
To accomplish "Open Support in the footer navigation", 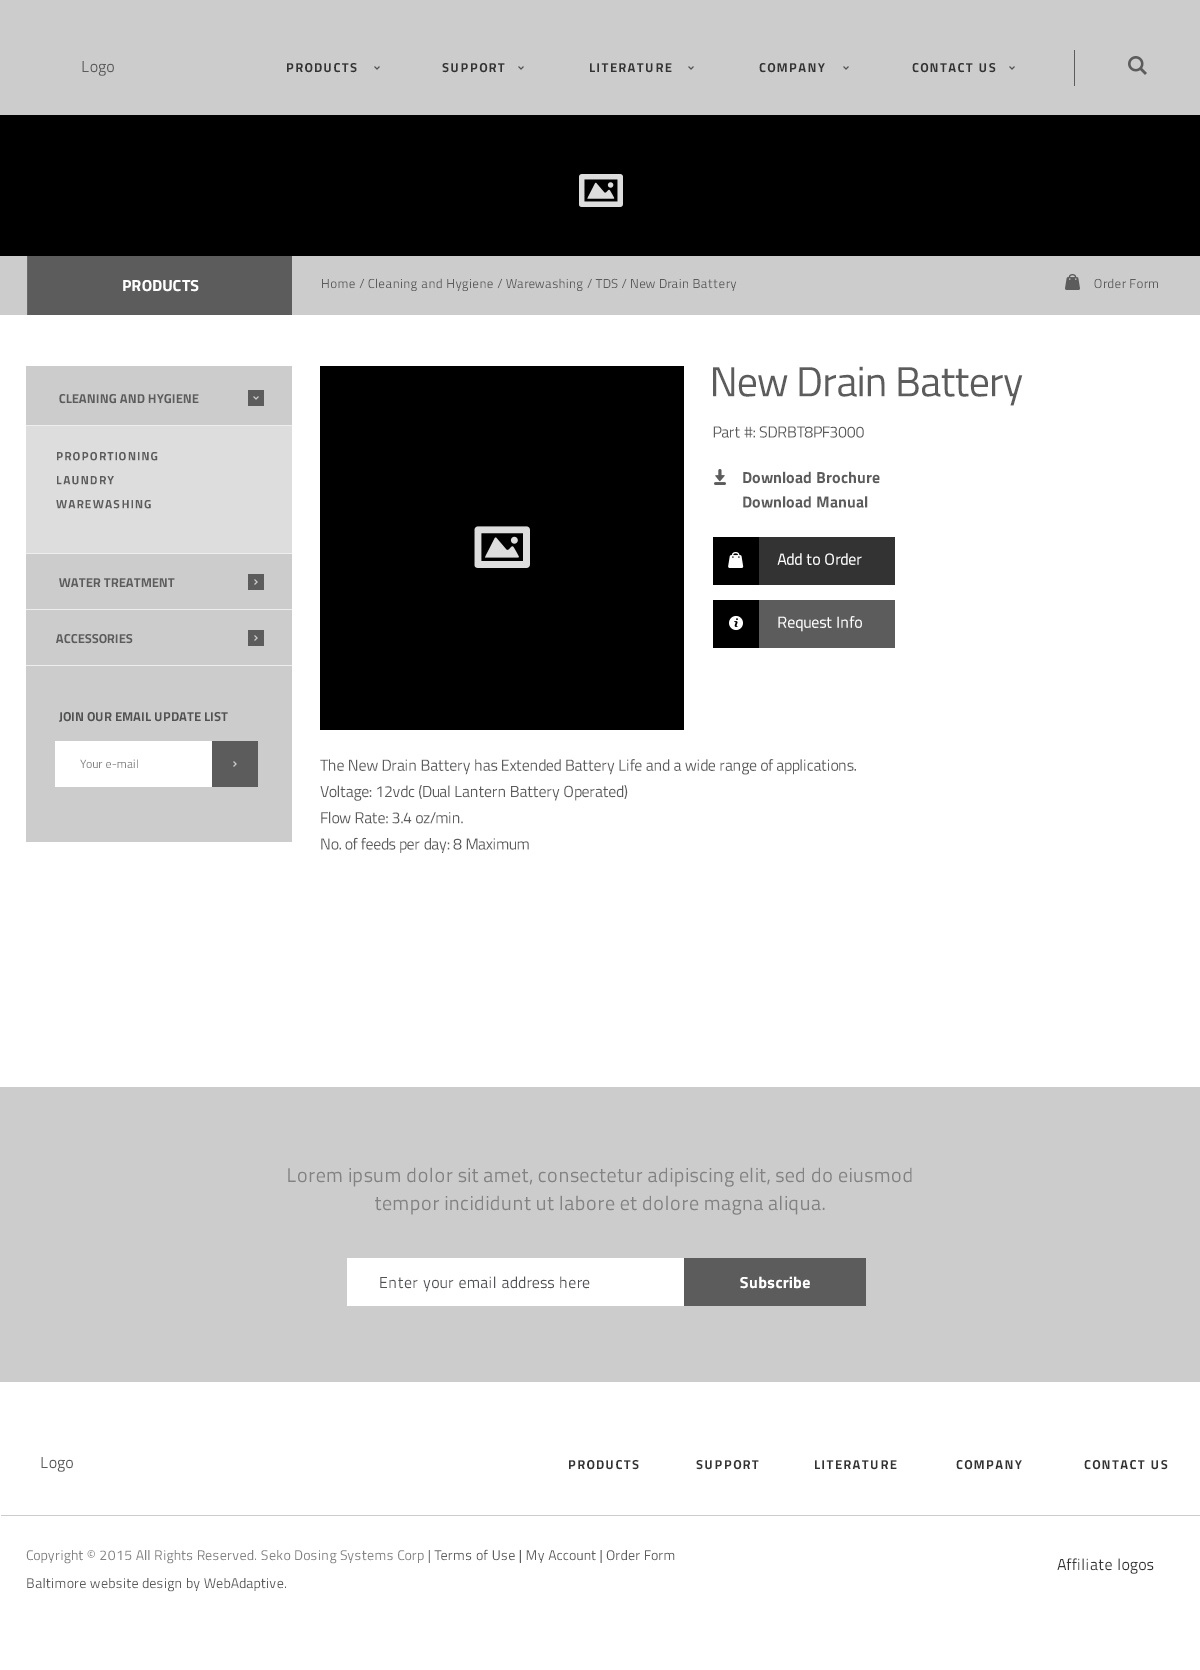I will (728, 1465).
